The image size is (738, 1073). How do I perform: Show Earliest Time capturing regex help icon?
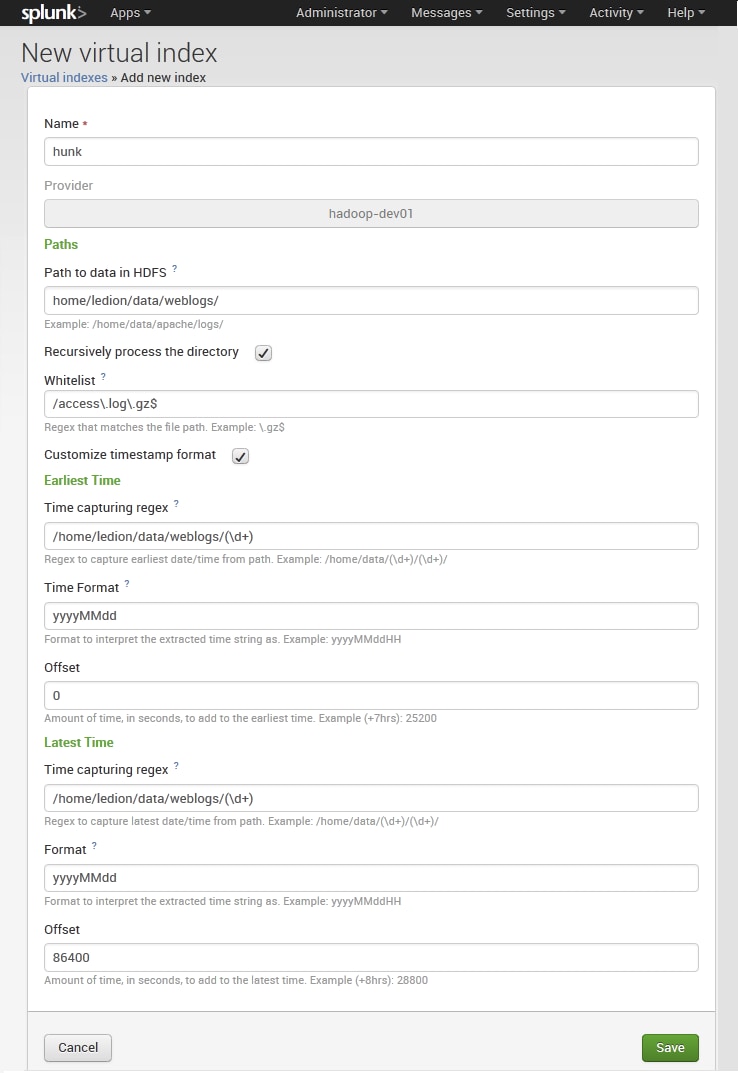(176, 504)
